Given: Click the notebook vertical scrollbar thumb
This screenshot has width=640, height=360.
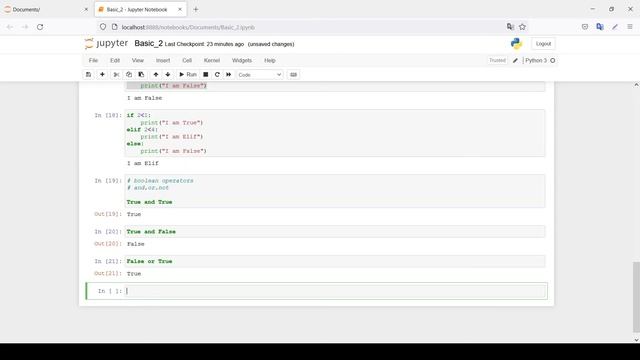Looking at the screenshot, I should tap(636, 297).
